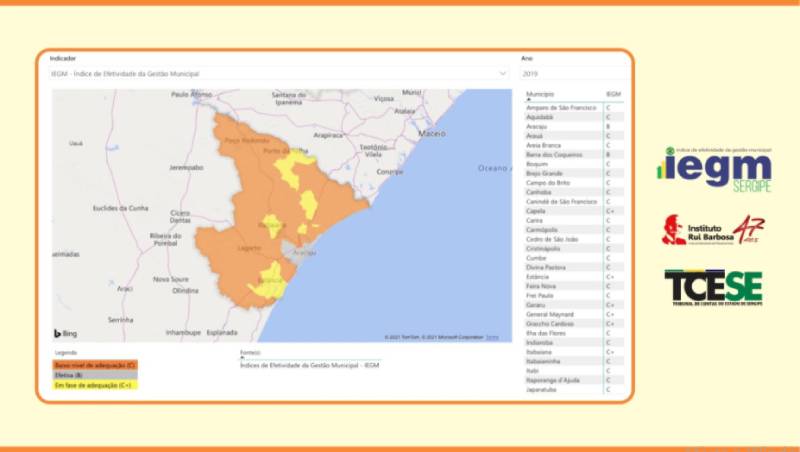
Task: Open the Terms link on the map
Action: click(492, 337)
